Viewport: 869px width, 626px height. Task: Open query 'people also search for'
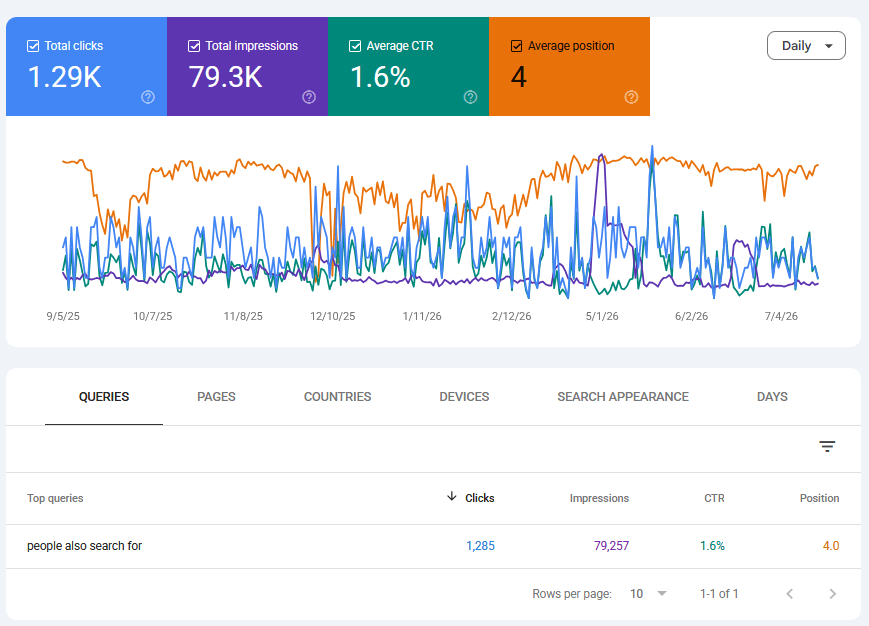click(84, 546)
